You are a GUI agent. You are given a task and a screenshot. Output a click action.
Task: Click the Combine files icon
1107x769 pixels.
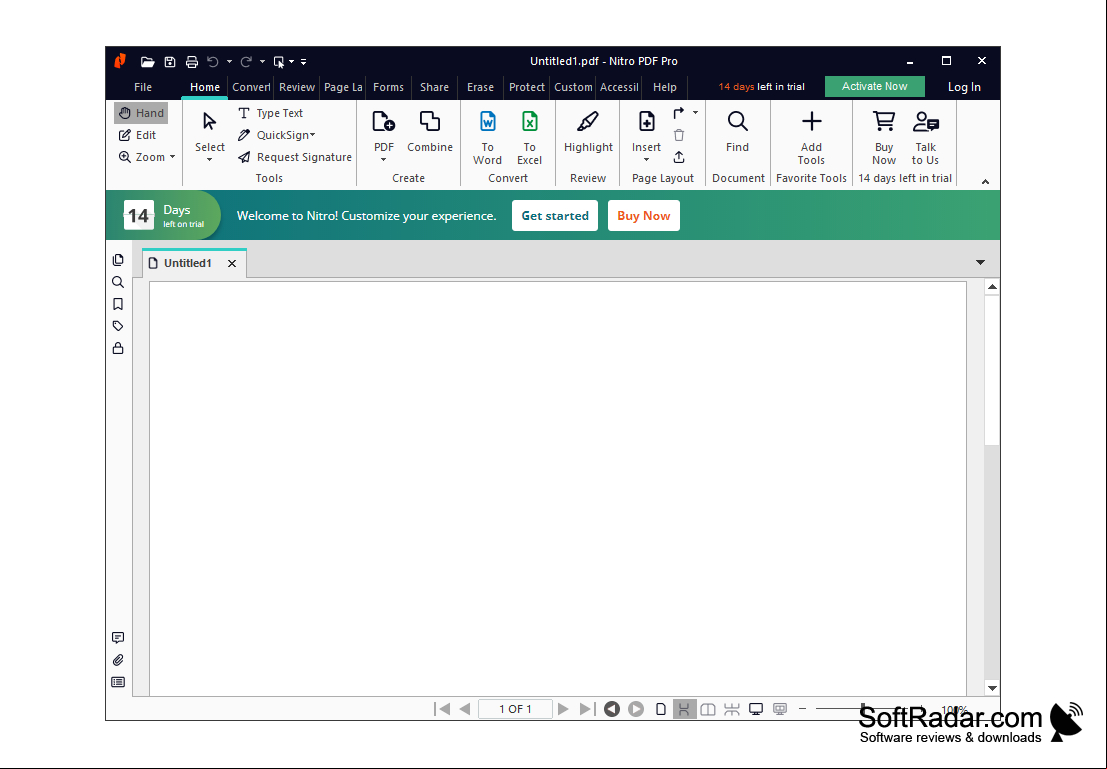click(x=429, y=131)
